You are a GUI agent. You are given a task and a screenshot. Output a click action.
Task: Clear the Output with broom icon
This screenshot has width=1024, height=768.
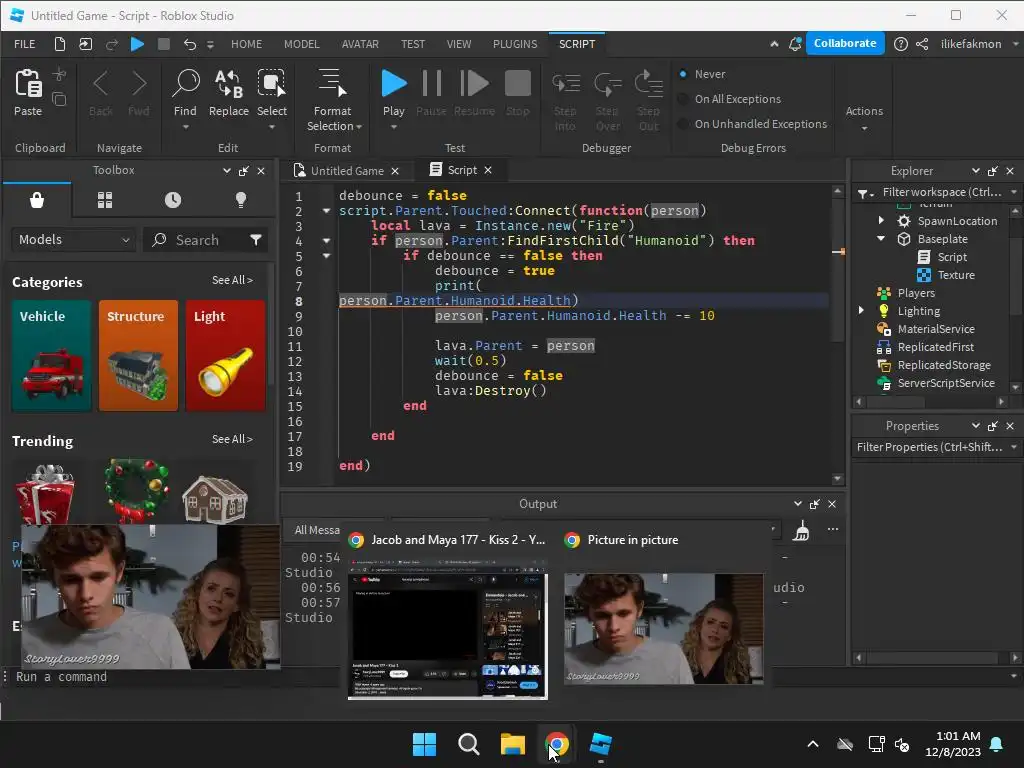tap(801, 532)
